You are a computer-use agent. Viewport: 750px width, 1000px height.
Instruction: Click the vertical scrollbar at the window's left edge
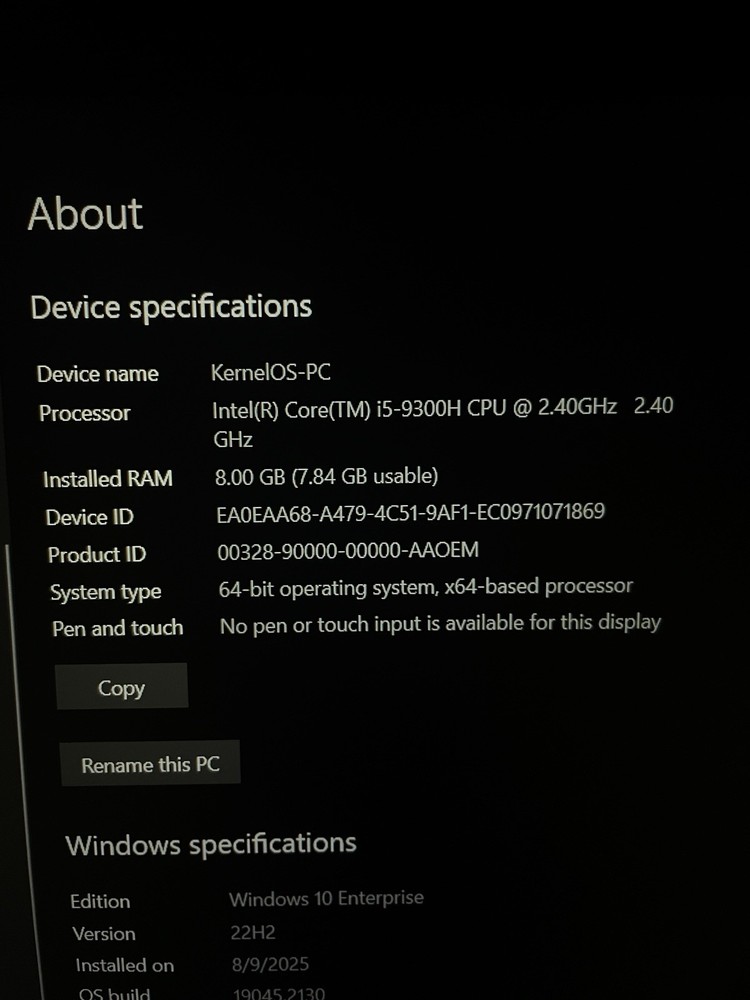24,765
